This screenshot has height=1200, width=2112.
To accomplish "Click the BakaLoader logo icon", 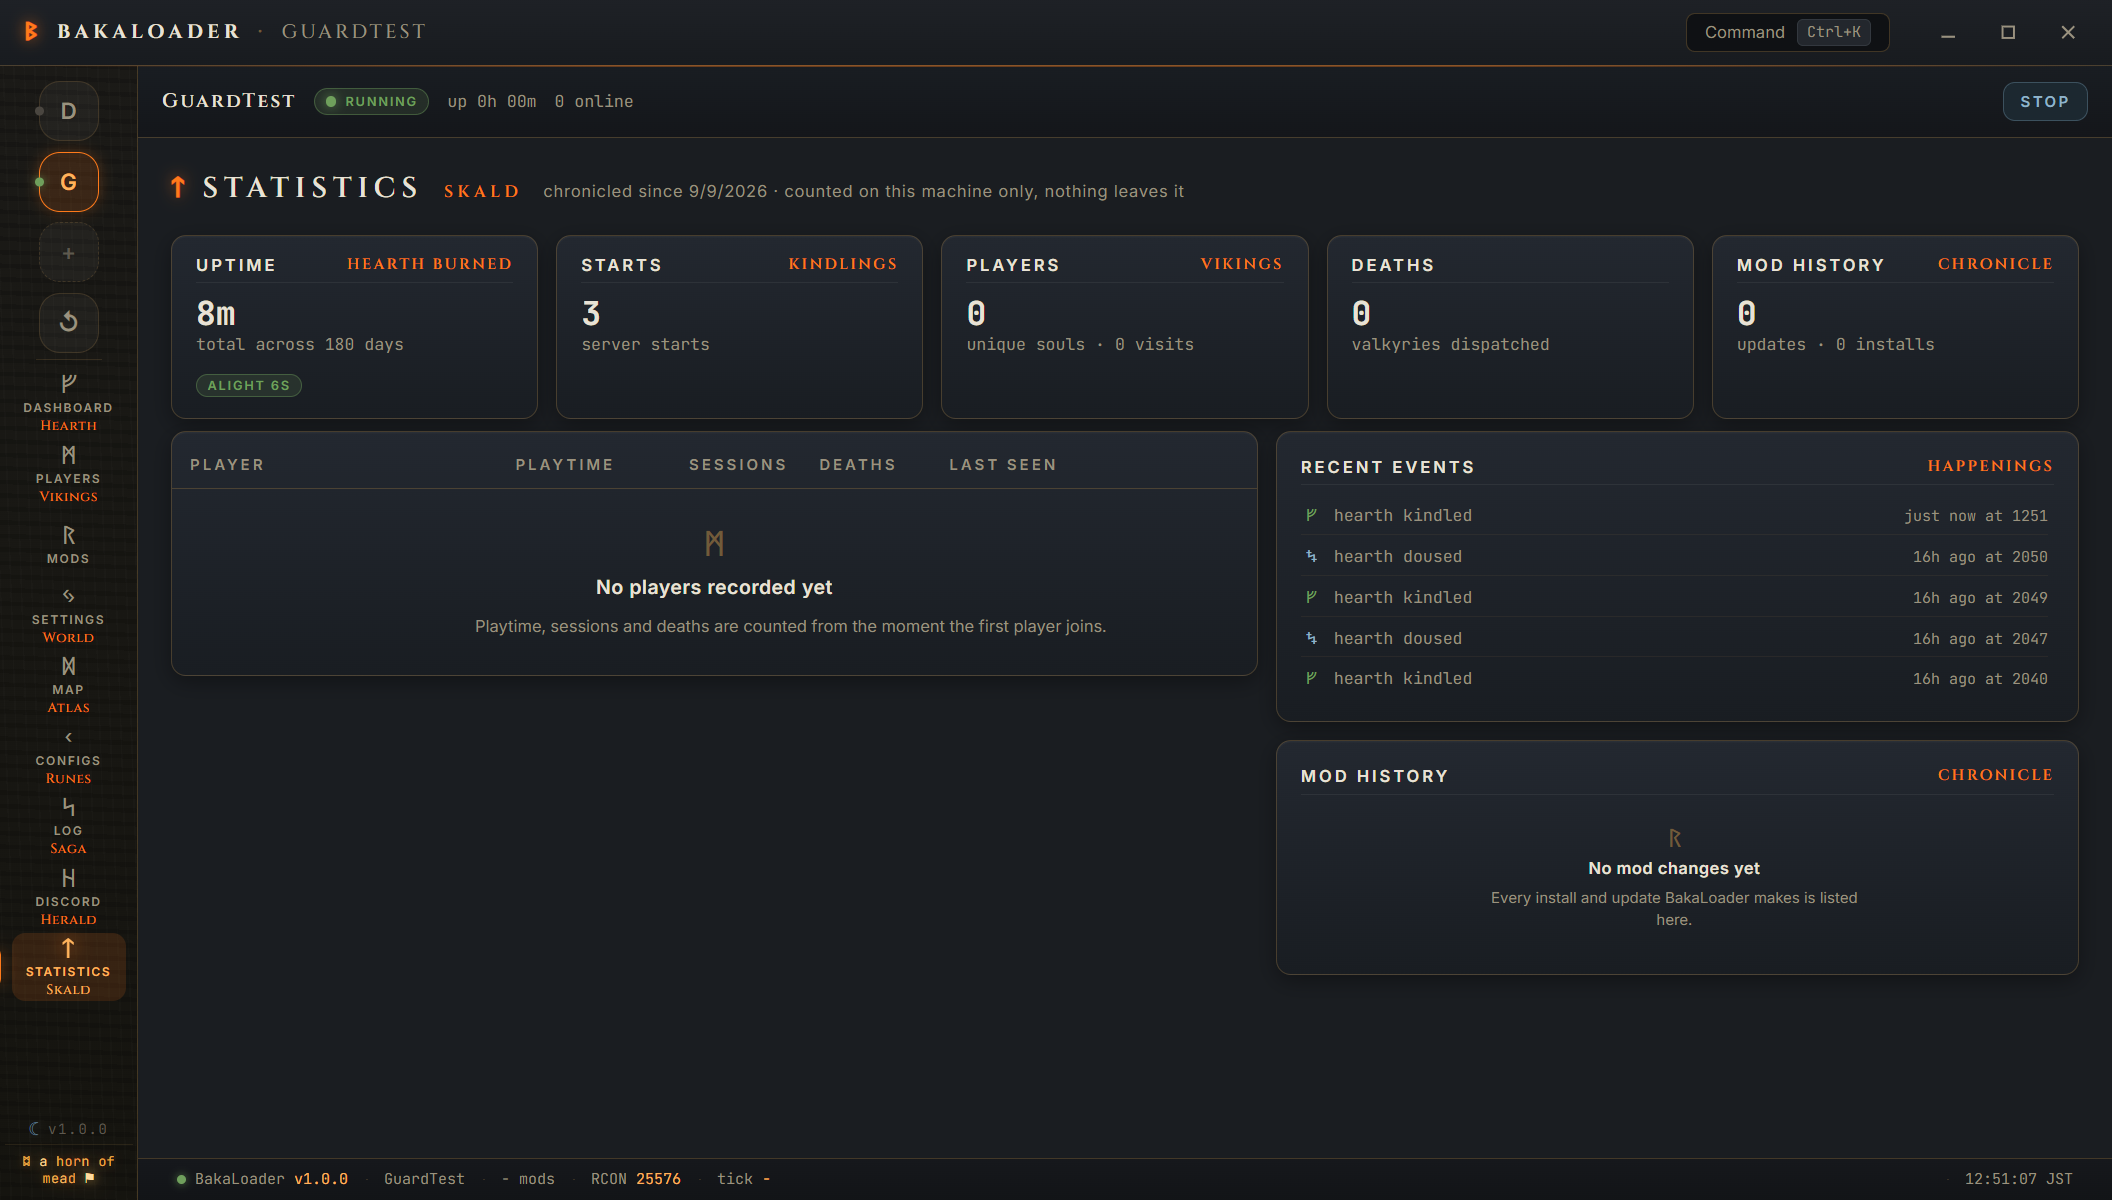I will (x=31, y=32).
